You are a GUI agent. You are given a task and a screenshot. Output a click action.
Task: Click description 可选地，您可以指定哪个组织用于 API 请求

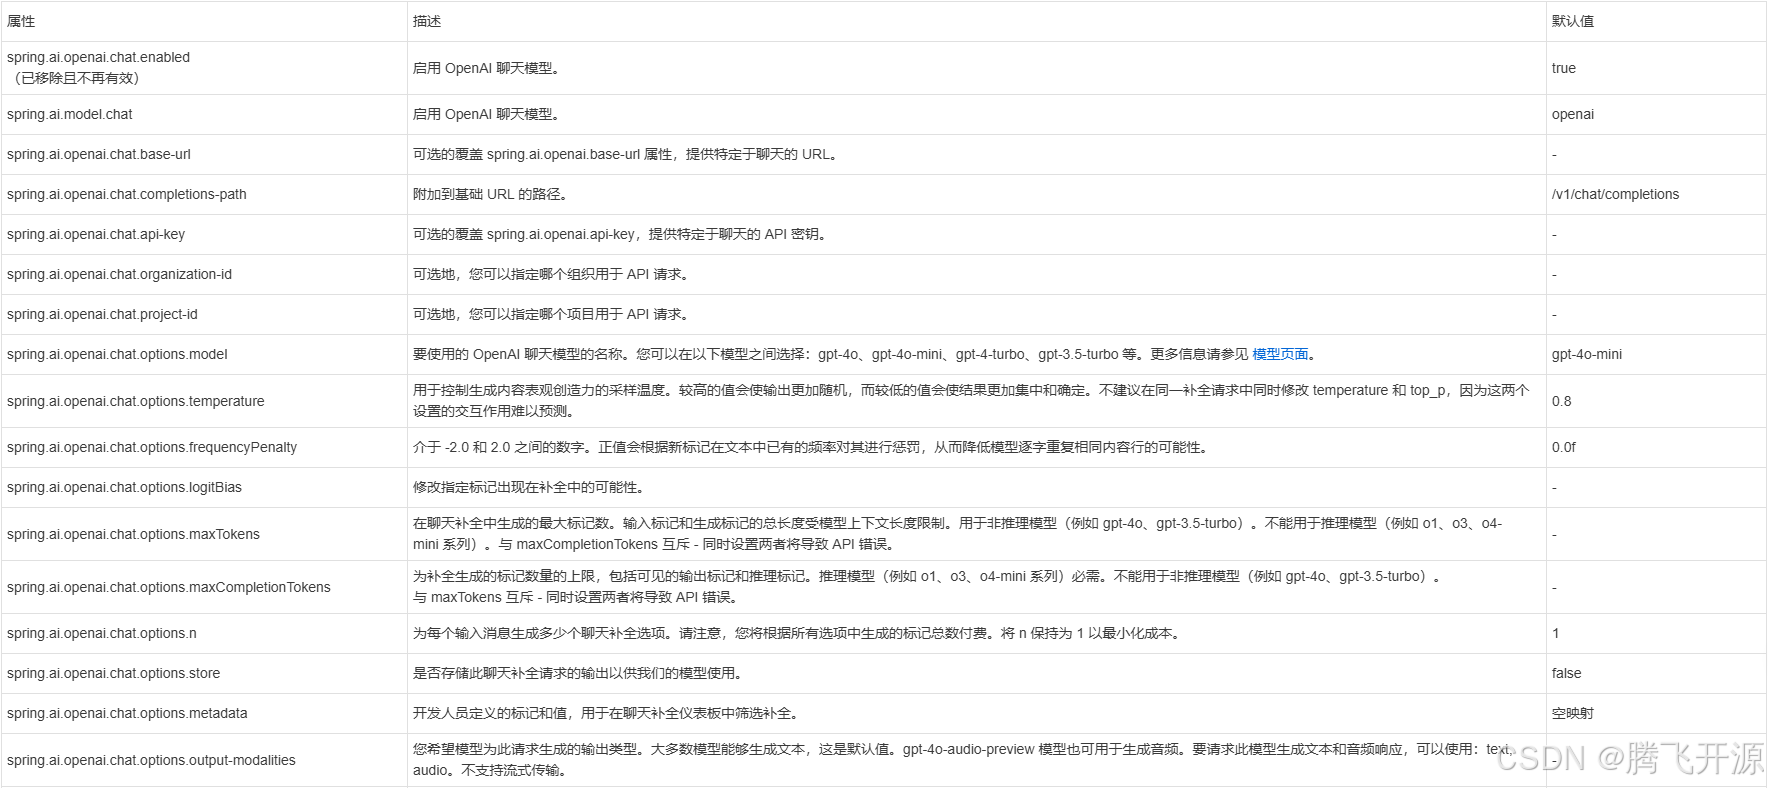point(551,274)
